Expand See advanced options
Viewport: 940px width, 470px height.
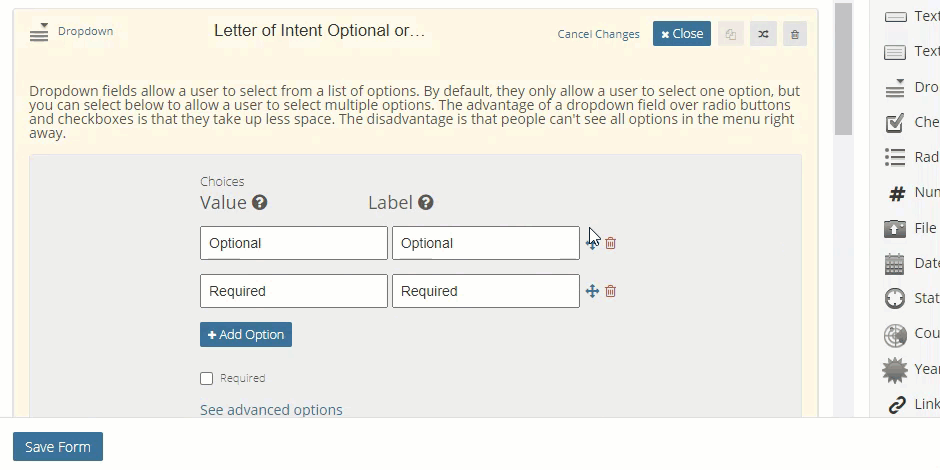point(271,410)
